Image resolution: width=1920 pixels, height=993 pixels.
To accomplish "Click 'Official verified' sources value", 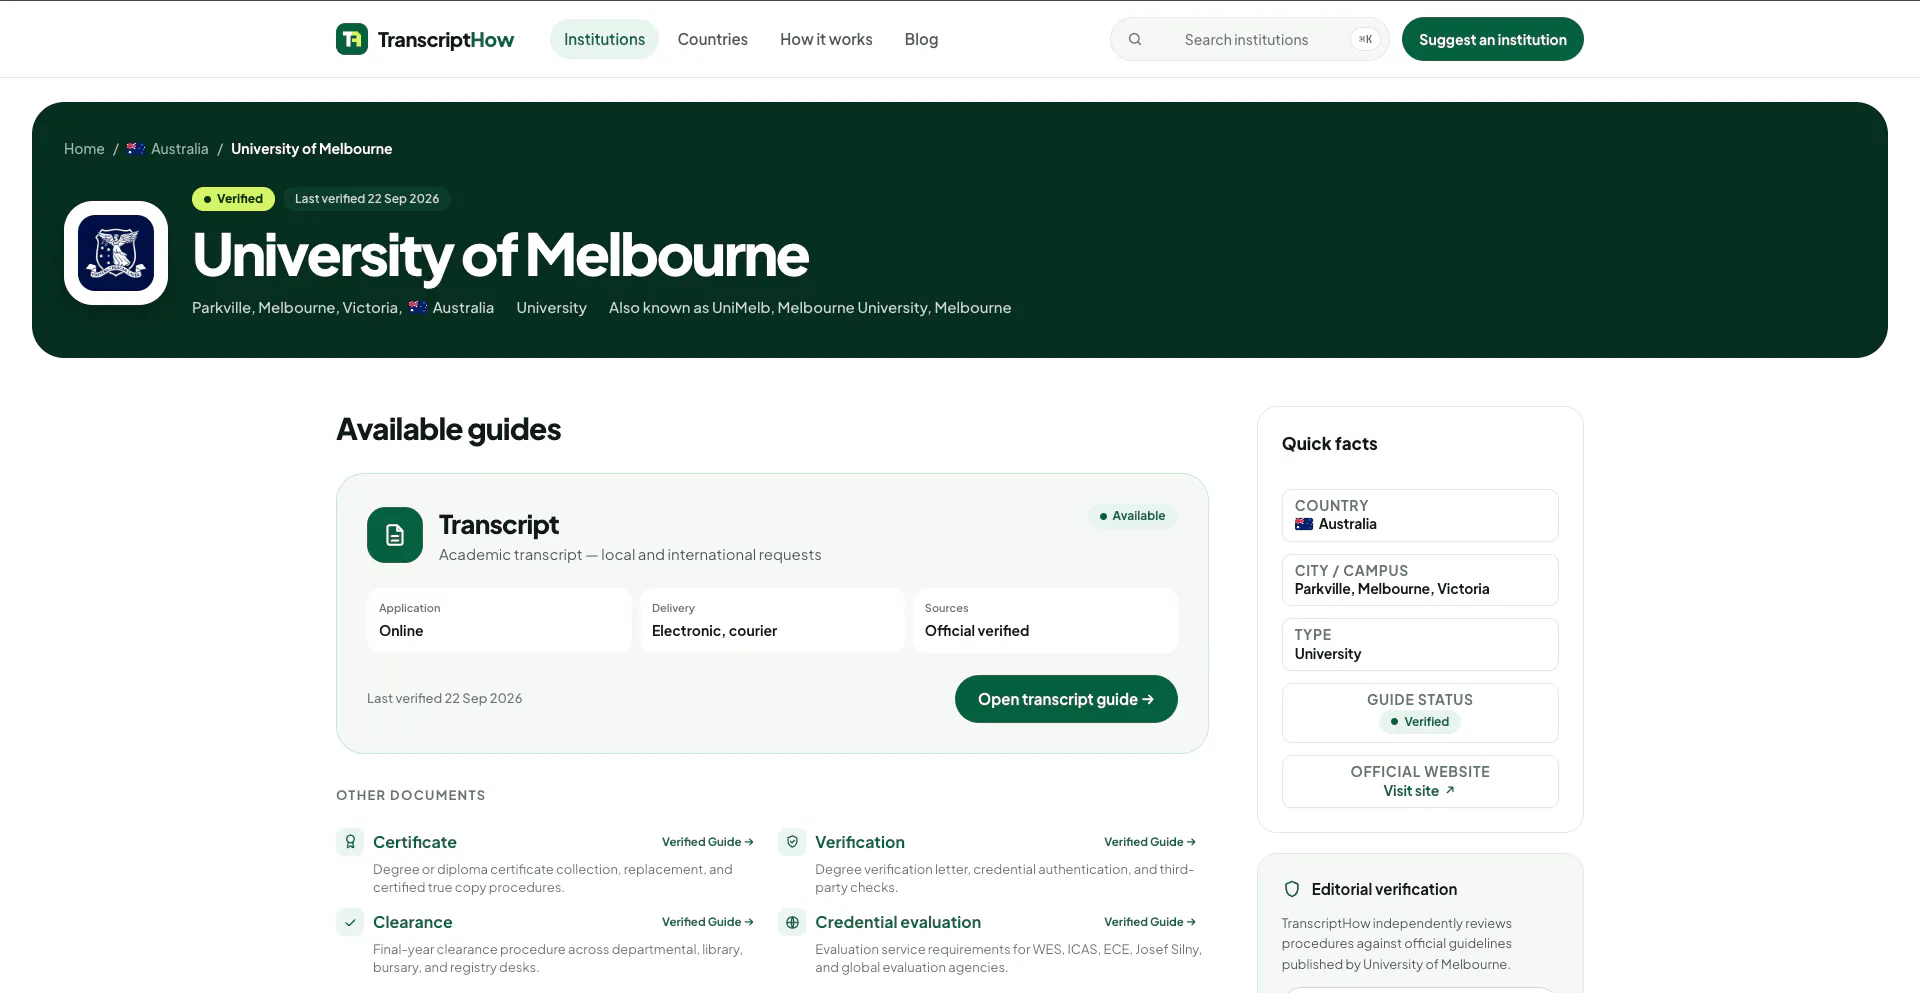I will [x=977, y=631].
